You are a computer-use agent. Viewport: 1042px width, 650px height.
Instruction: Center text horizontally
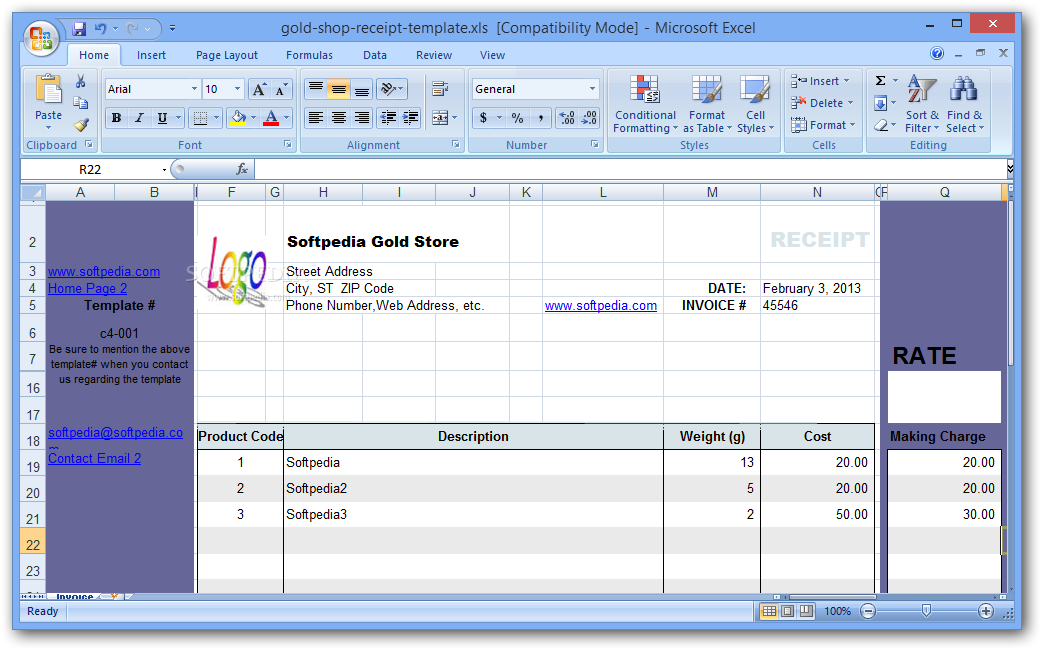tap(339, 118)
